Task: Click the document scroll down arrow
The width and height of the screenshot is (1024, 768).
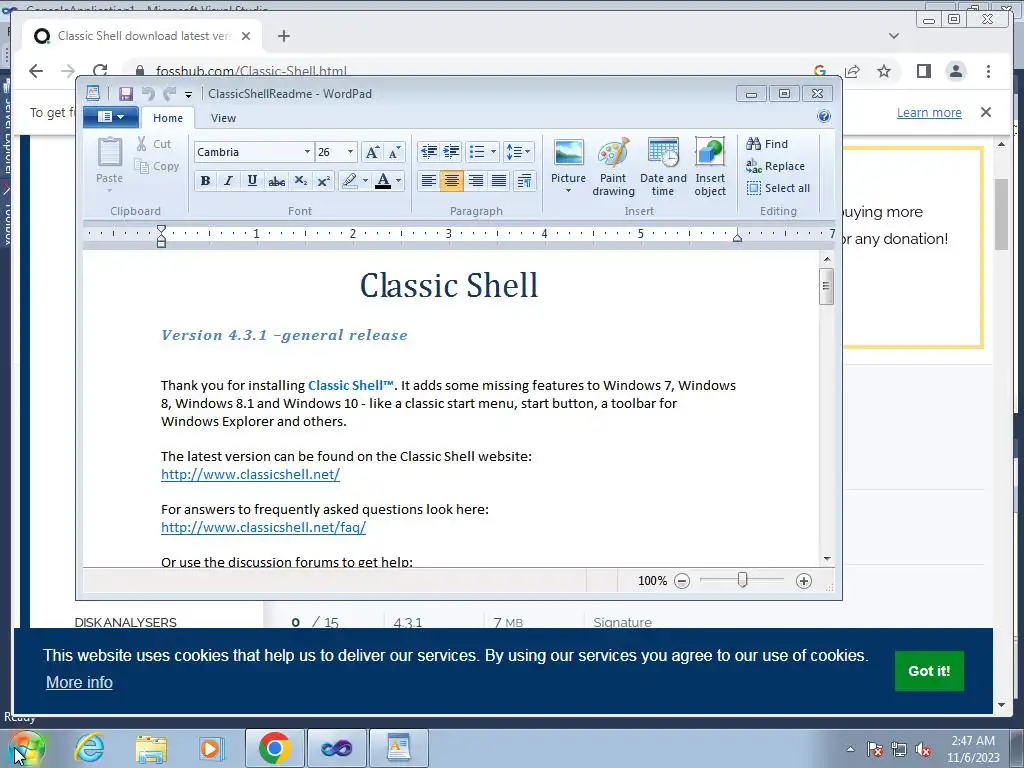Action: point(827,559)
